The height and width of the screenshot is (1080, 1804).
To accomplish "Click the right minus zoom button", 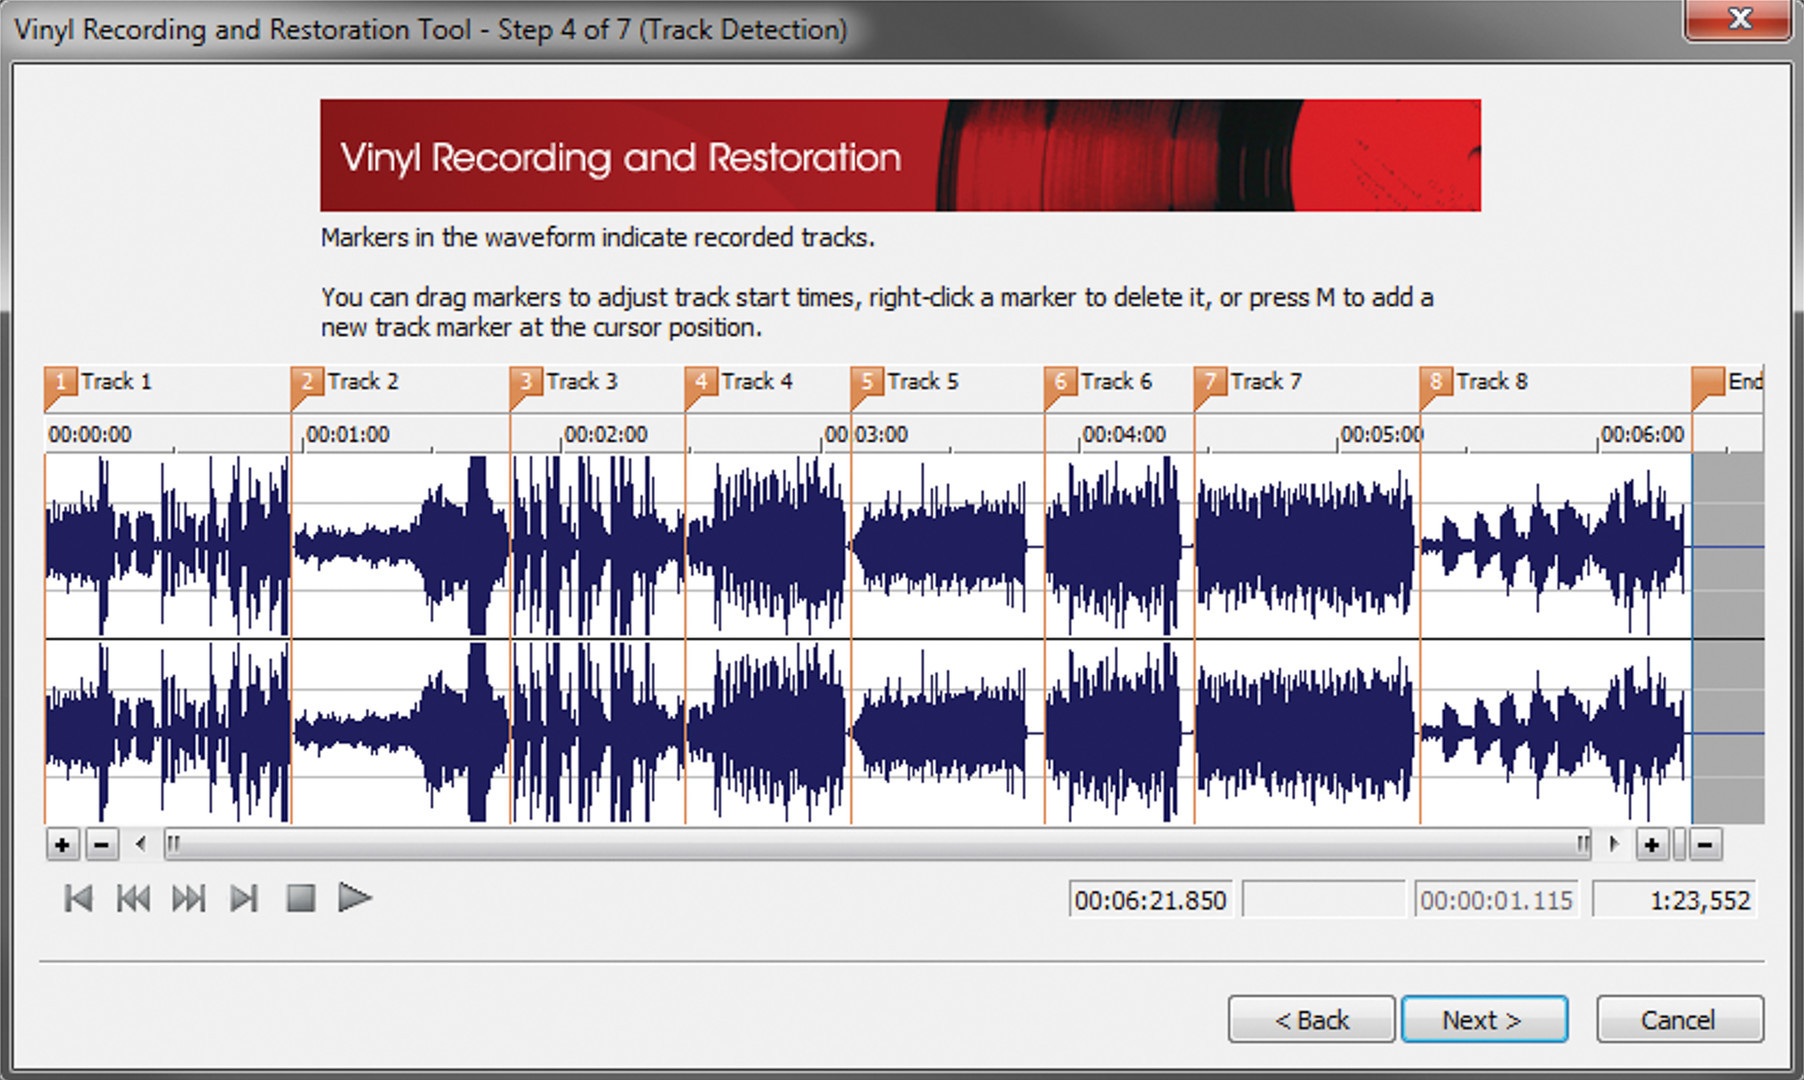I will point(1705,845).
